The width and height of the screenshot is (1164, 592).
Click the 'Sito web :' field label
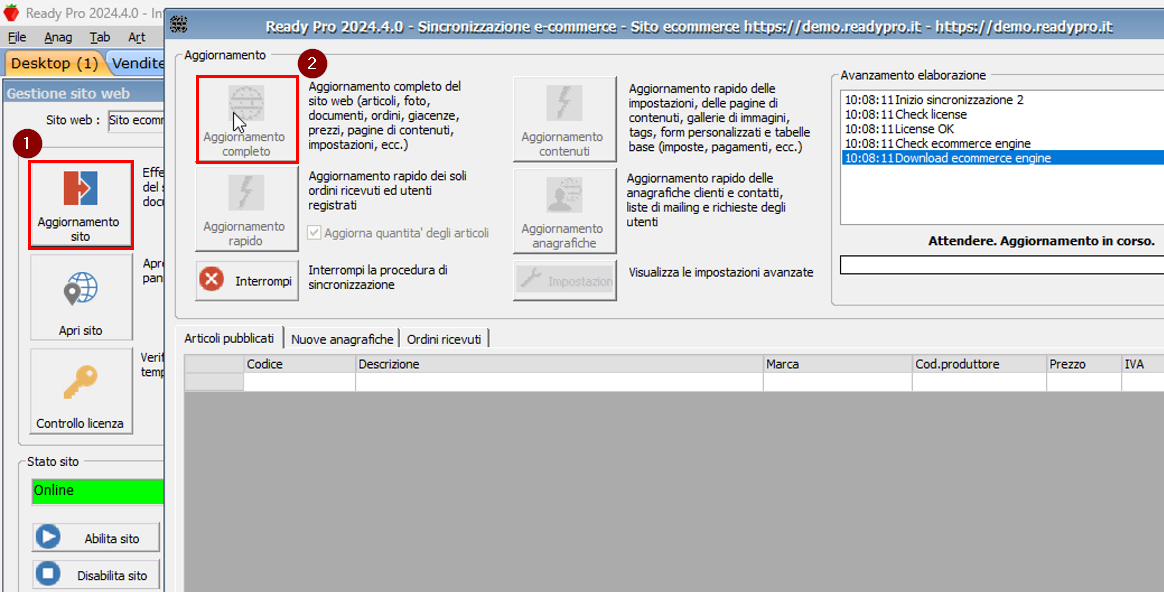point(73,120)
